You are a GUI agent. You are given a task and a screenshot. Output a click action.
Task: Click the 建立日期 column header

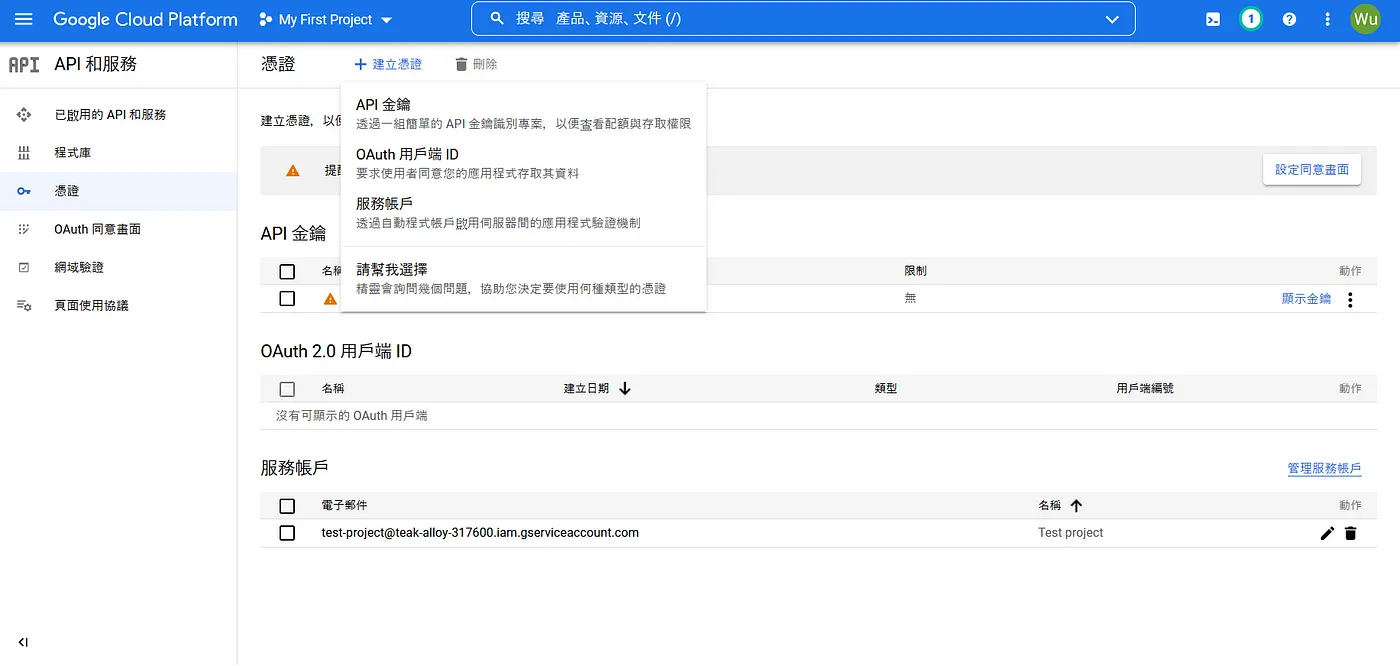[586, 388]
